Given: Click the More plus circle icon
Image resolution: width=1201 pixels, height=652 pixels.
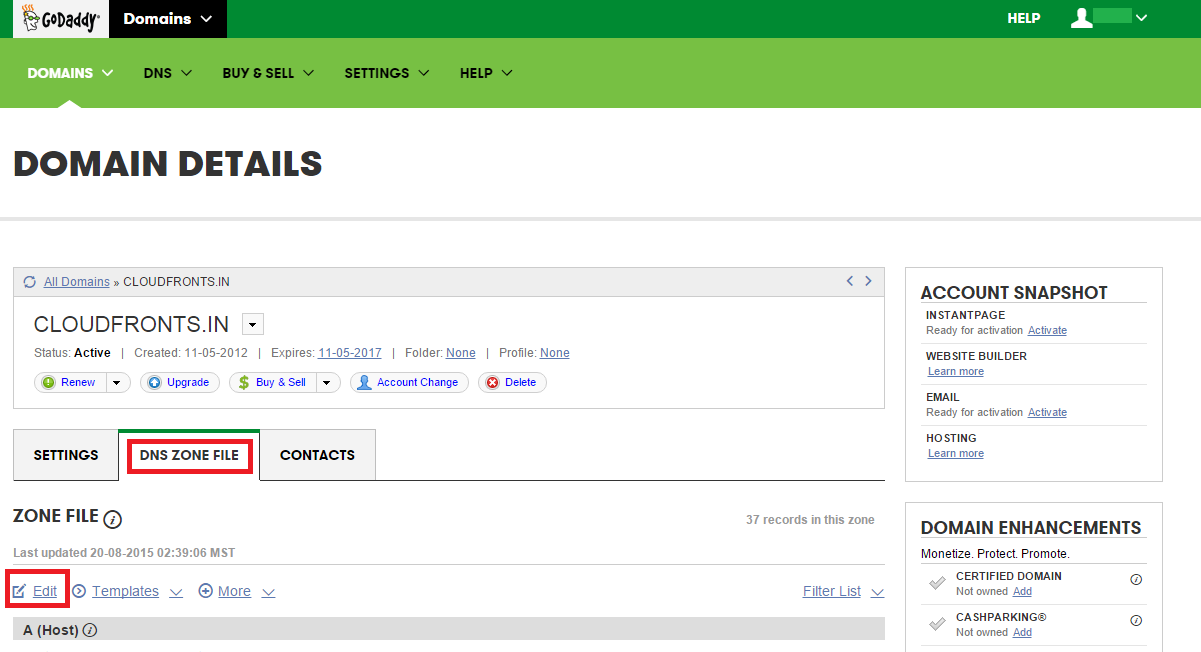Looking at the screenshot, I should coord(206,591).
